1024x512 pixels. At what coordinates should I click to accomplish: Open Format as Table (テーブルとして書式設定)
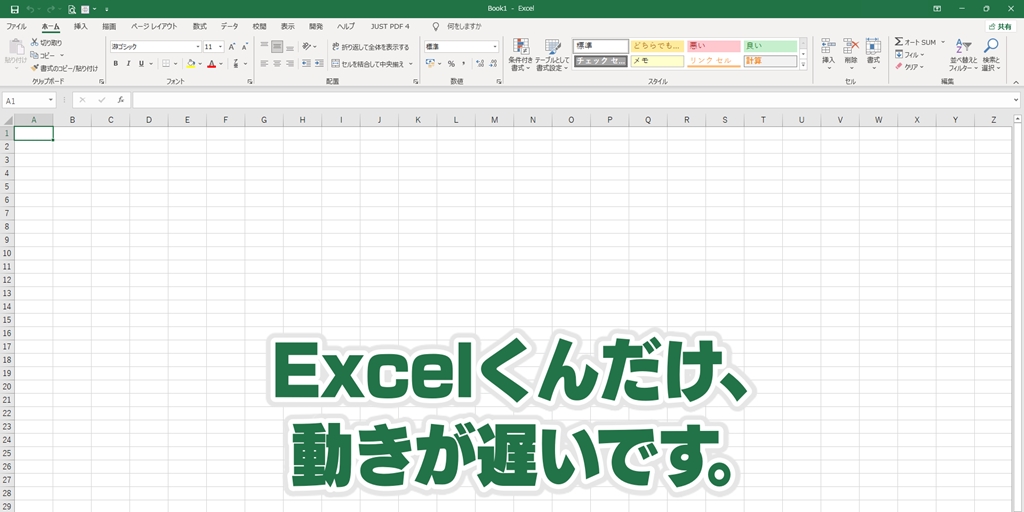point(552,55)
